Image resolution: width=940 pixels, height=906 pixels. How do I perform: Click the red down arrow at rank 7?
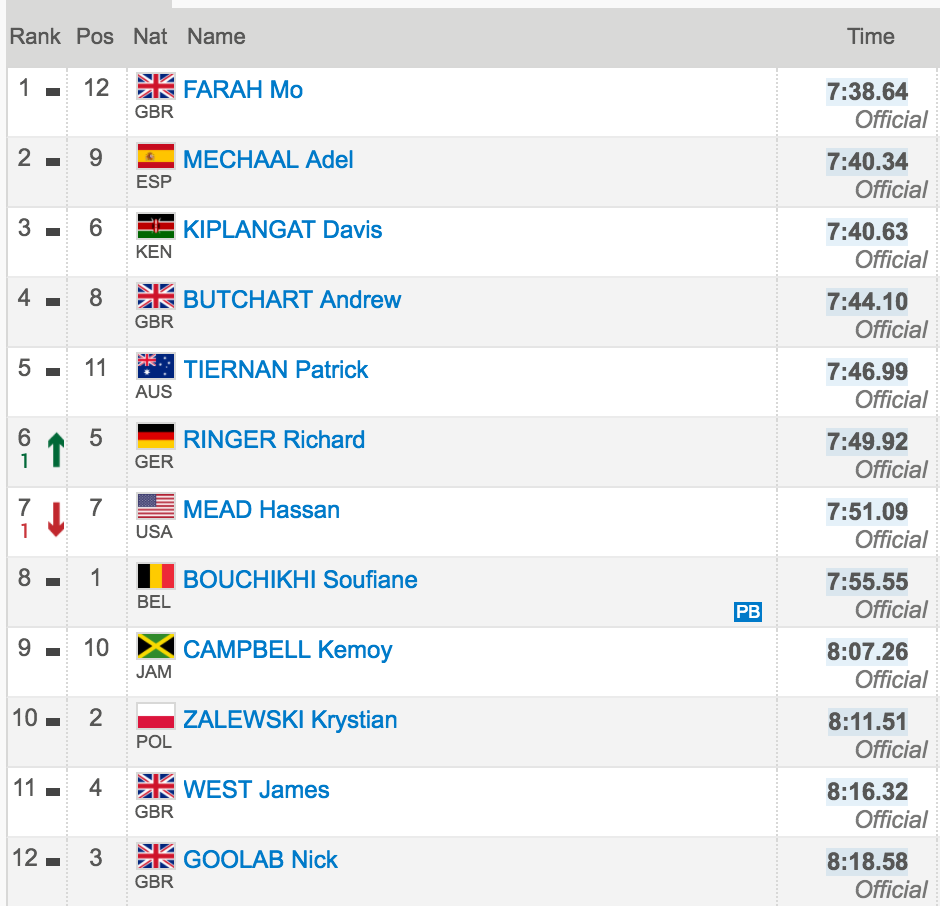[x=56, y=519]
